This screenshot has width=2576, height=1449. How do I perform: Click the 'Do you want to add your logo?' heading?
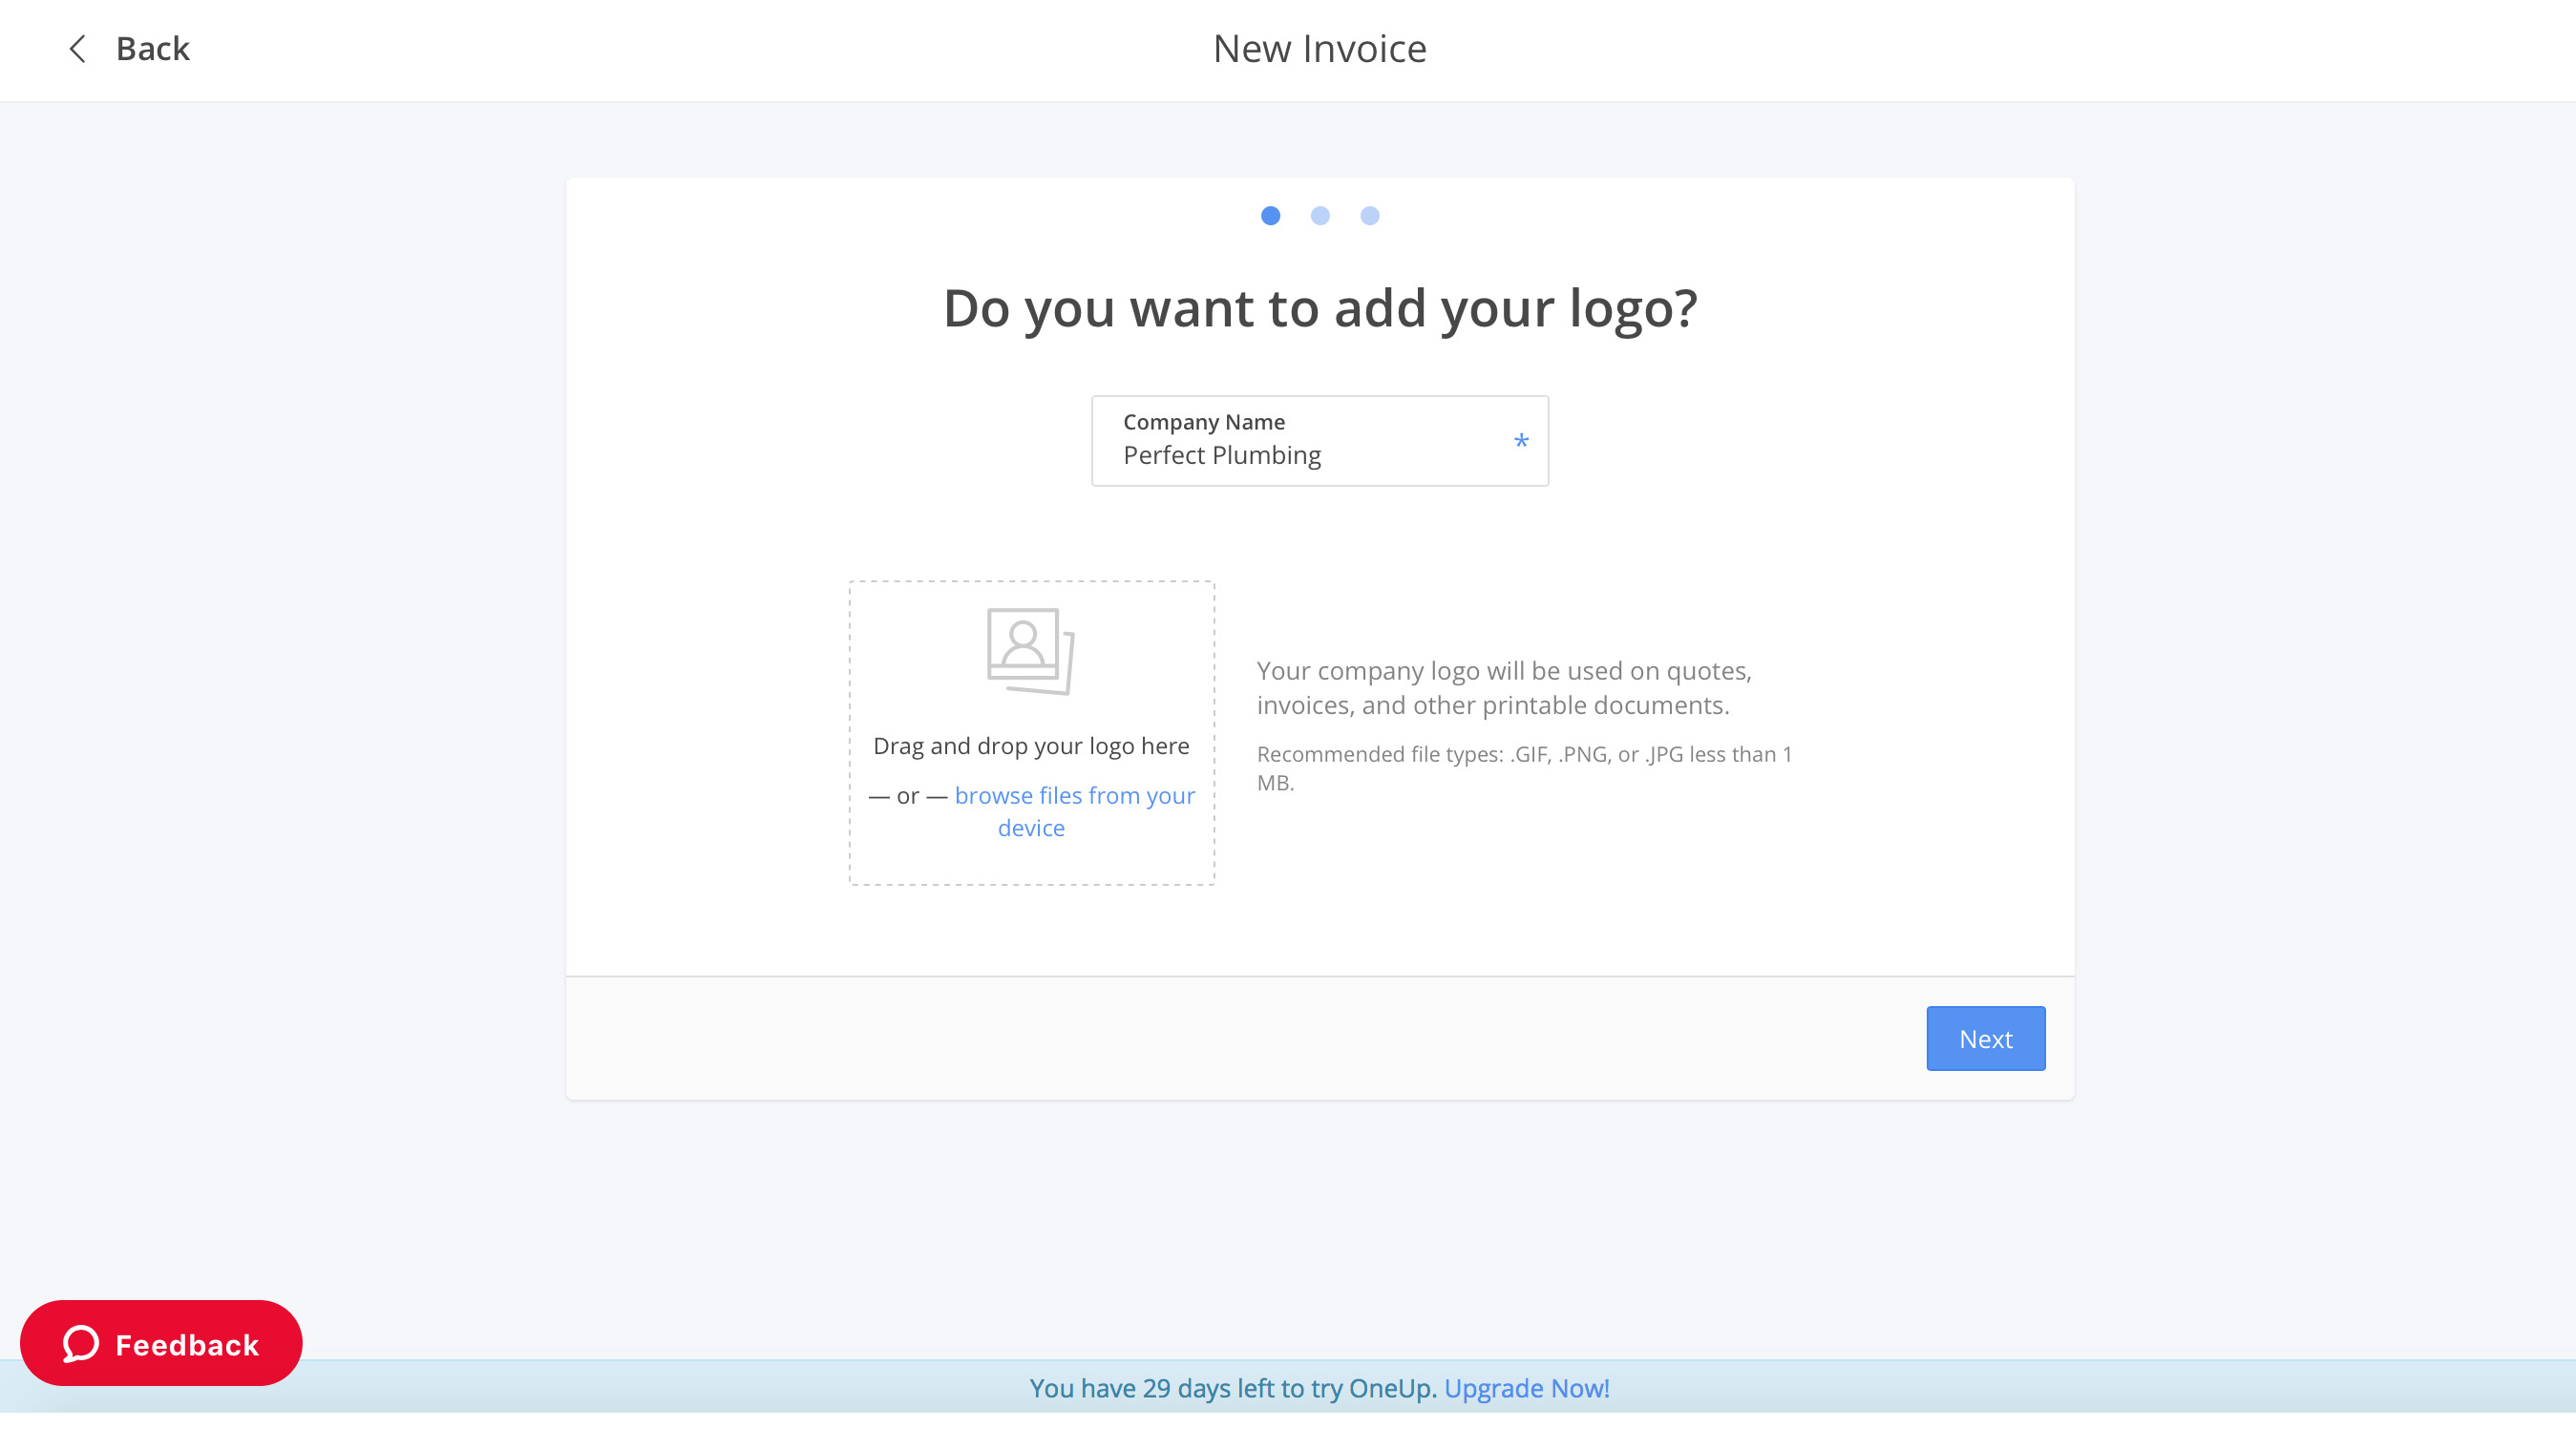tap(1319, 308)
